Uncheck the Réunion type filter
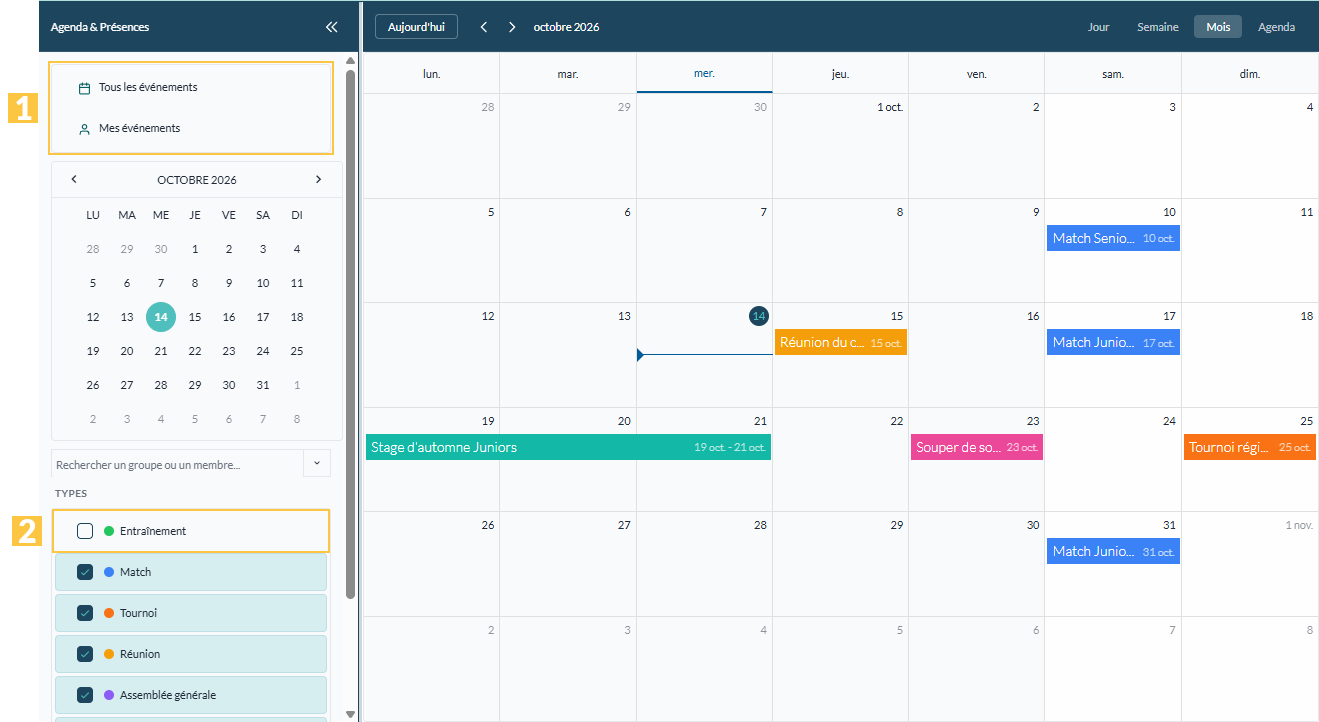This screenshot has height=722, width=1319. click(x=85, y=654)
